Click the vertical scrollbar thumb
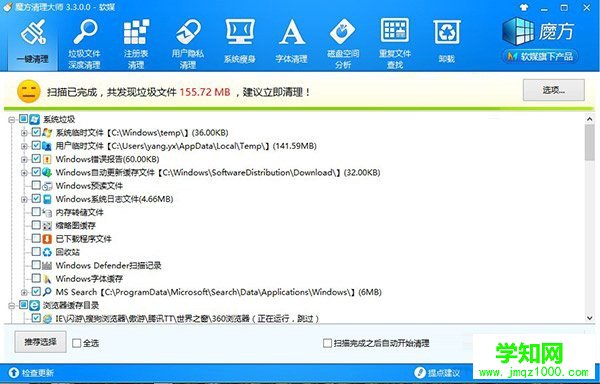 589,142
